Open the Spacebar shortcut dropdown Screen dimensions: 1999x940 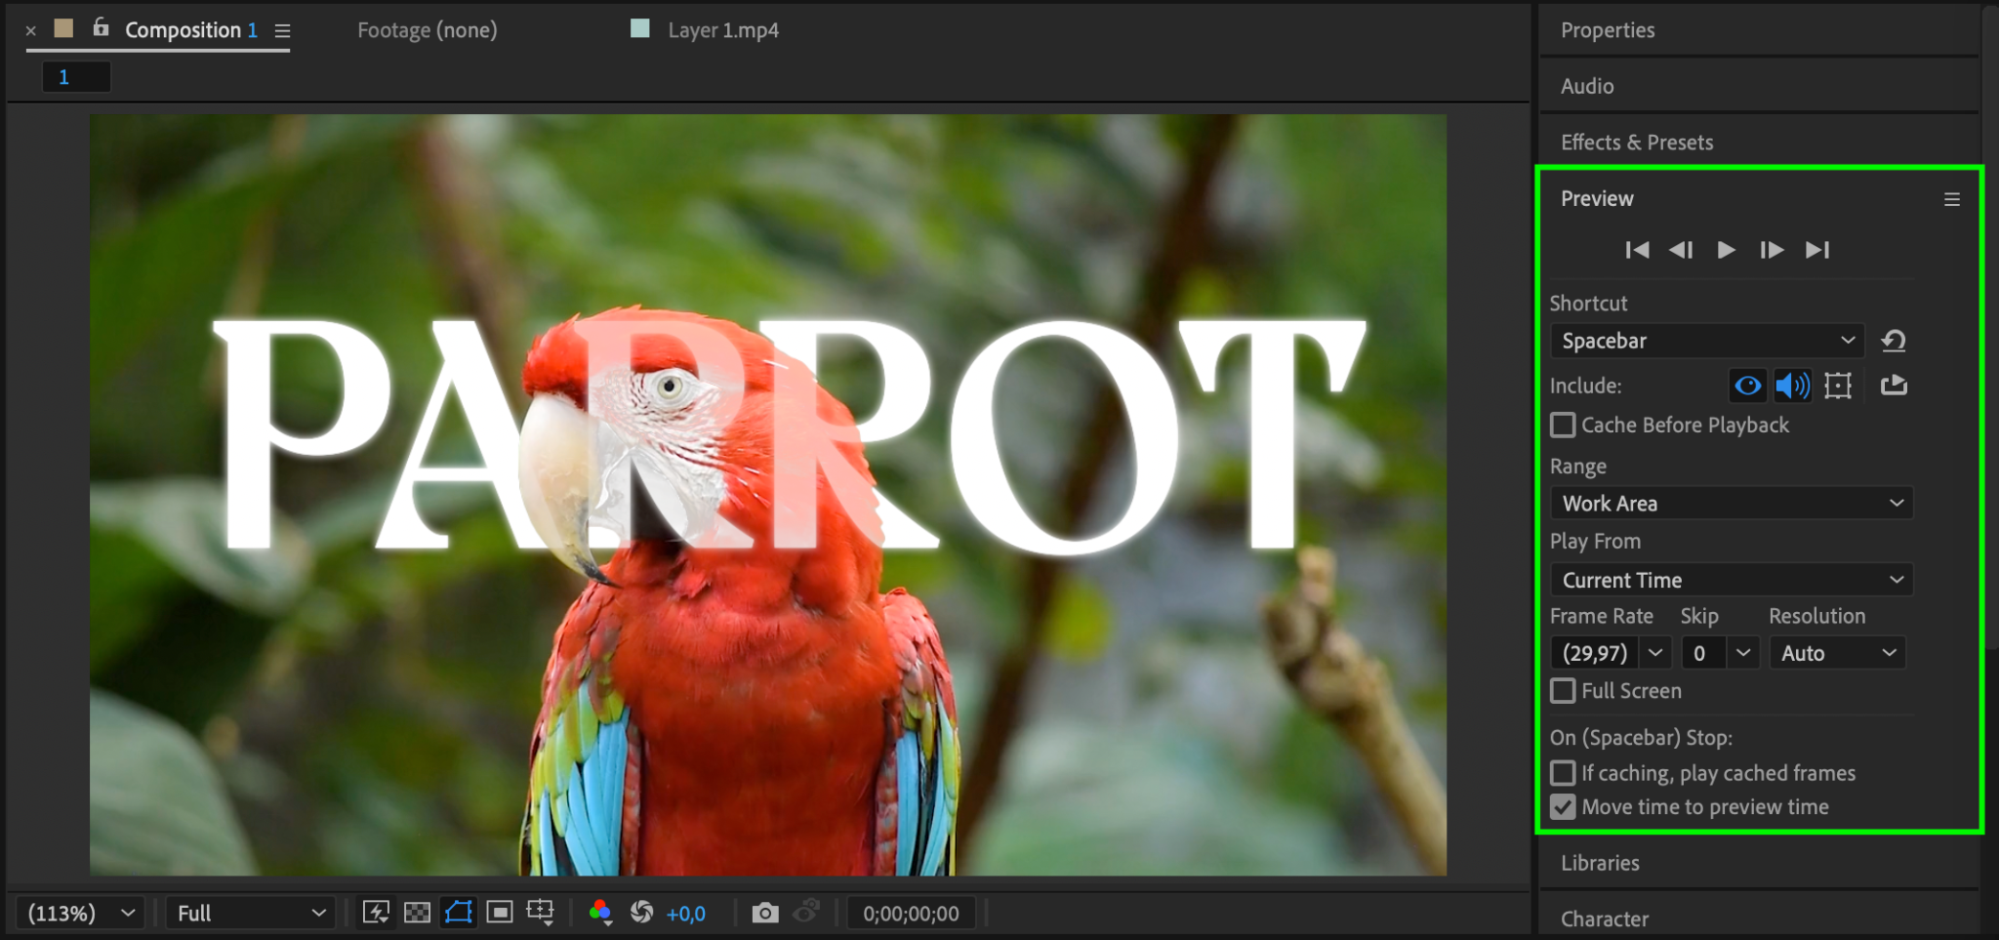pos(1707,341)
